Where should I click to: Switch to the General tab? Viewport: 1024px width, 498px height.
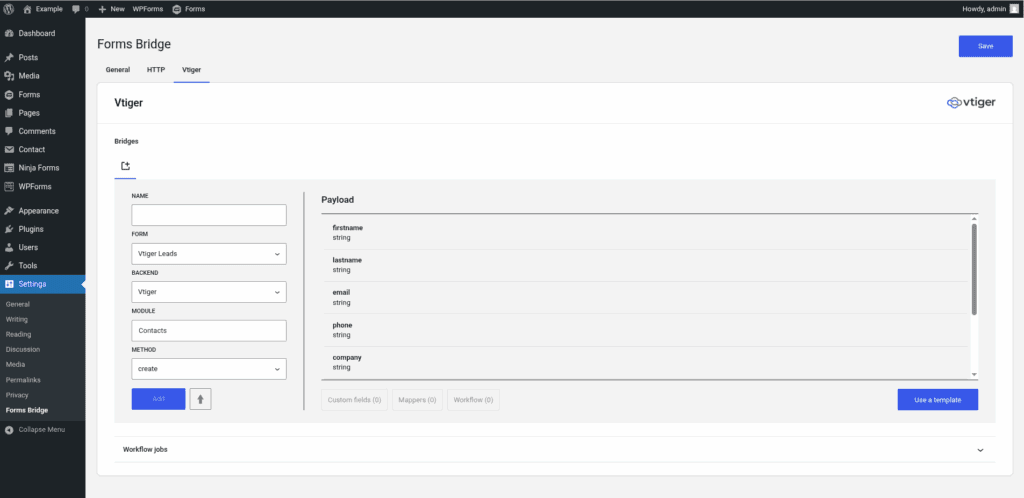click(118, 70)
